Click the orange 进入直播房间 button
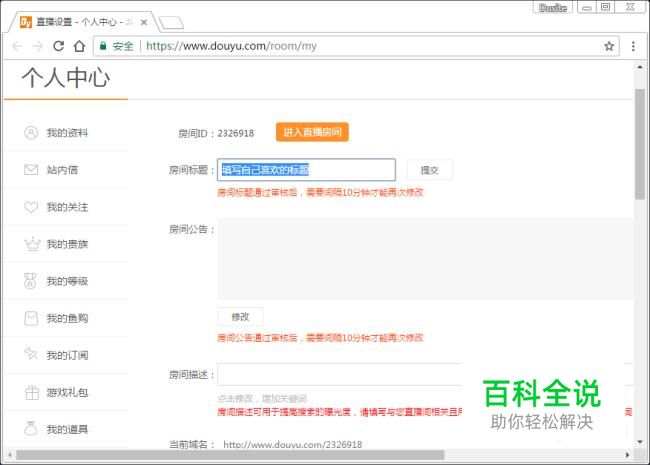 (x=312, y=132)
